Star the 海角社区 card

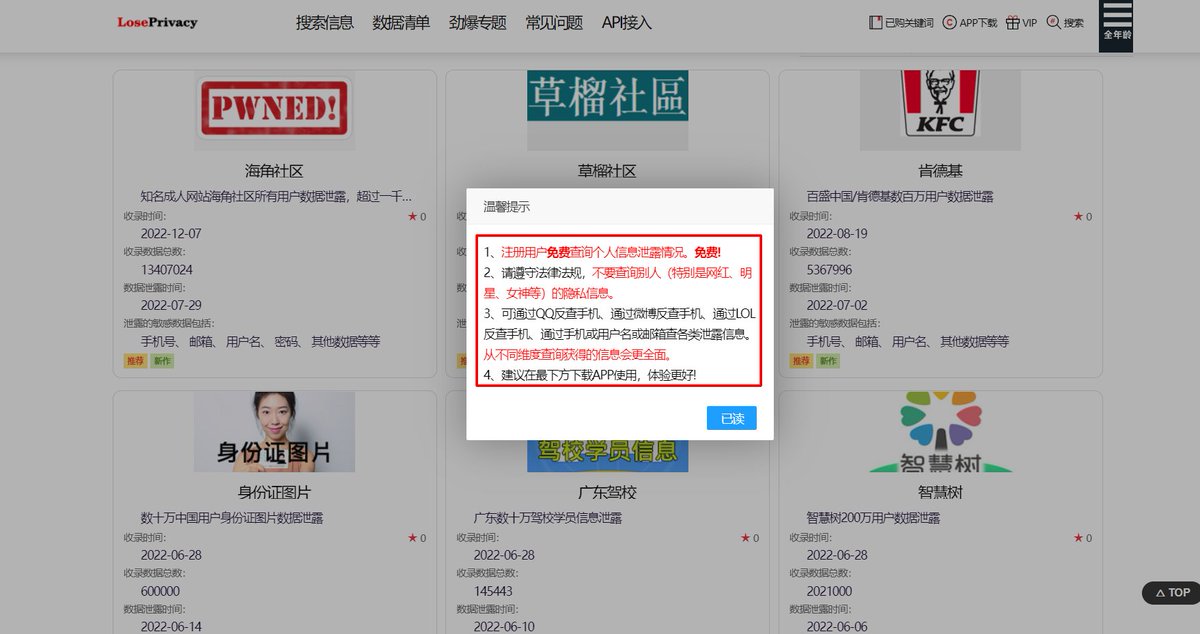coord(412,216)
